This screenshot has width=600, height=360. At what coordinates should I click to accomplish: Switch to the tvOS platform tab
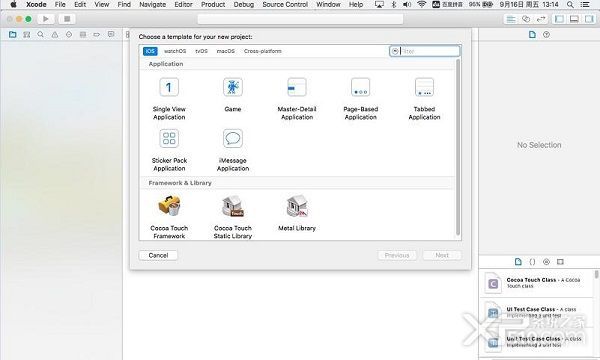click(201, 51)
